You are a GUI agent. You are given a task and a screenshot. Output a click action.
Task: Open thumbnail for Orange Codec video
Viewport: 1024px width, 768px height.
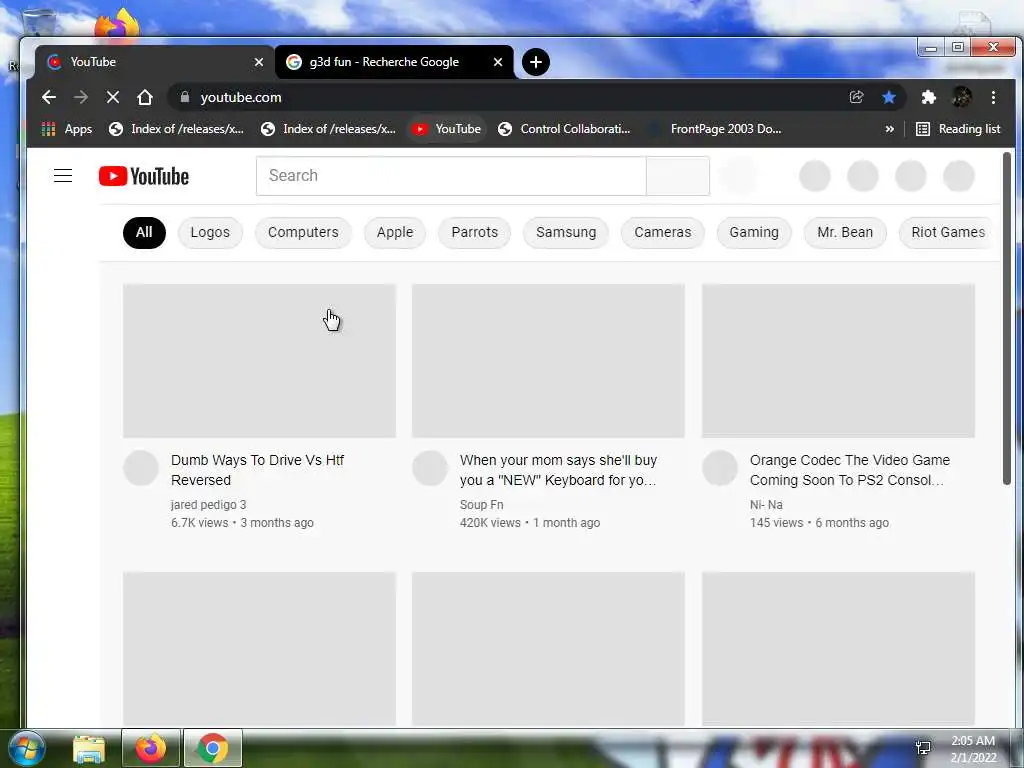pos(839,360)
